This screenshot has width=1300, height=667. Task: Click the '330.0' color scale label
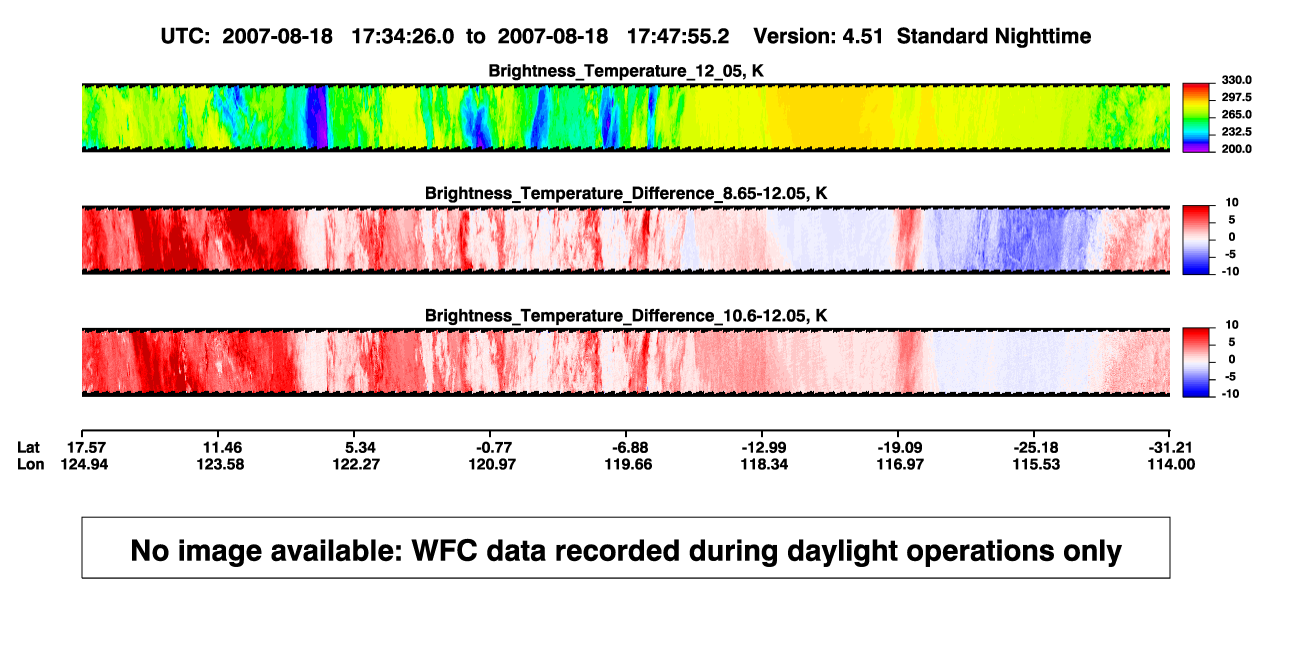[1236, 80]
